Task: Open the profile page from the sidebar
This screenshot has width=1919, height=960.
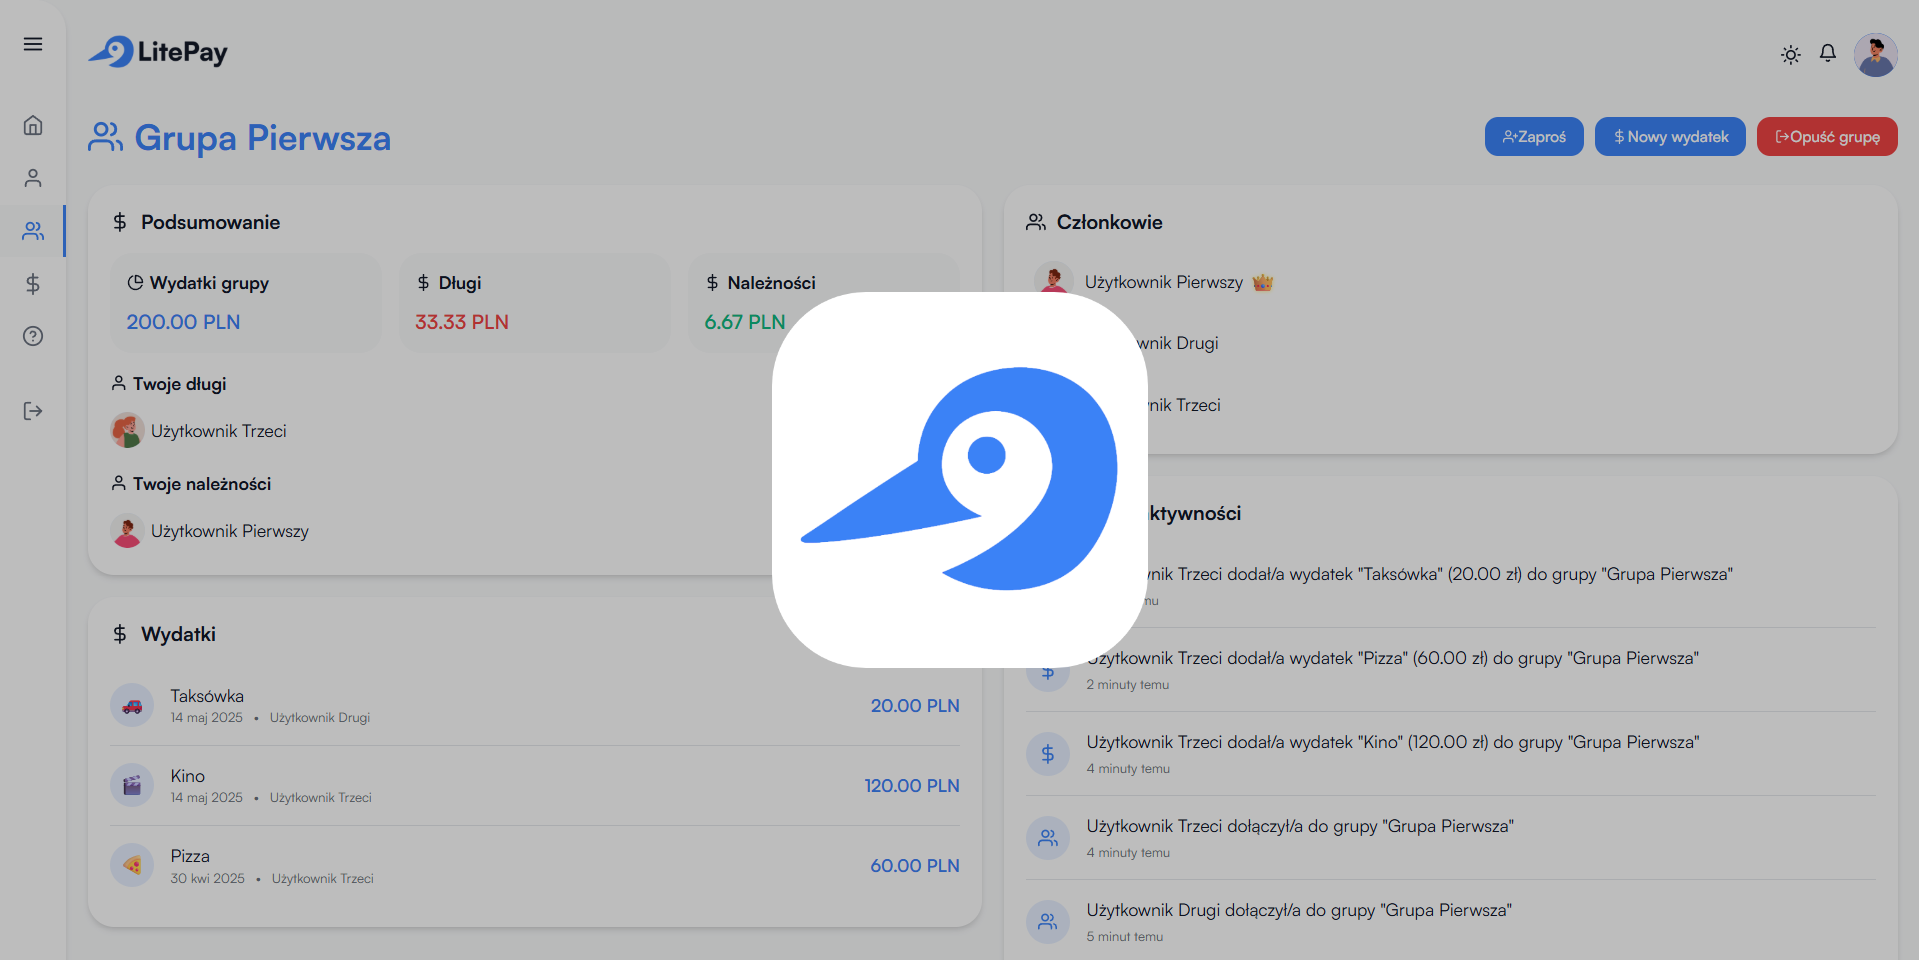Action: [33, 178]
